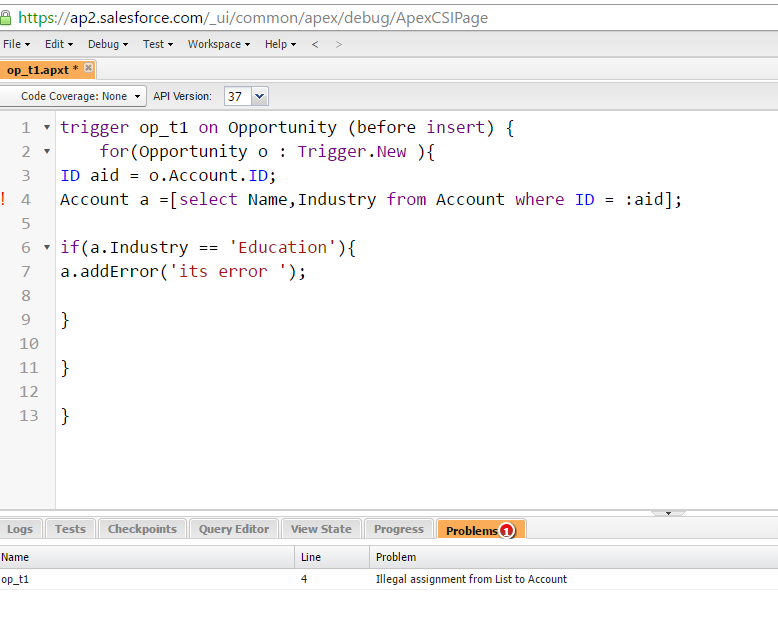Open the API Version dropdown
Viewport: 778px width, 629px height.
click(x=259, y=96)
